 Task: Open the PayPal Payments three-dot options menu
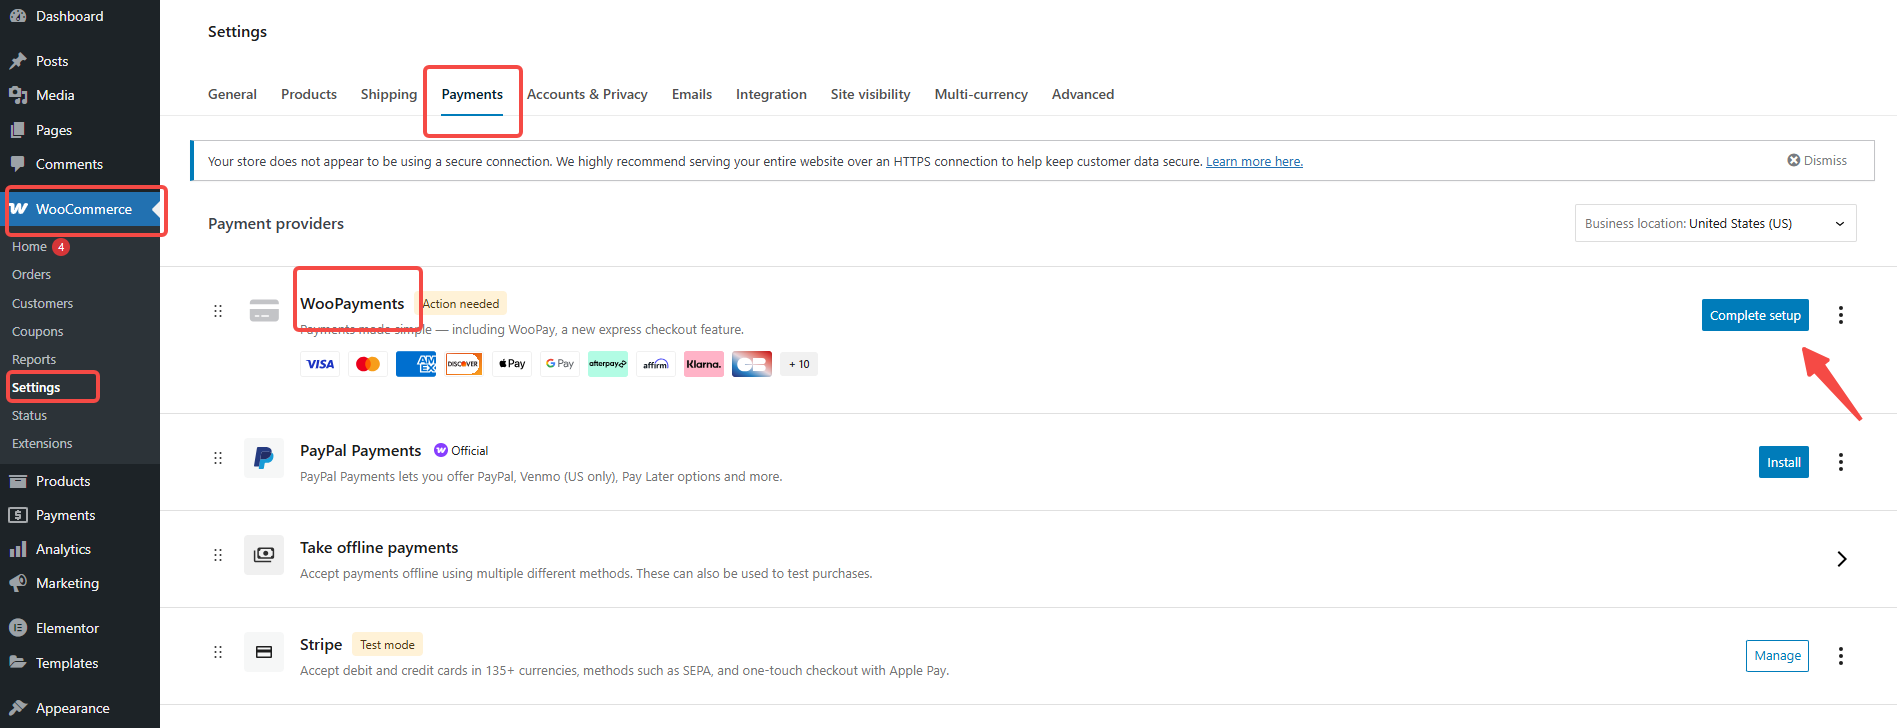1840,462
